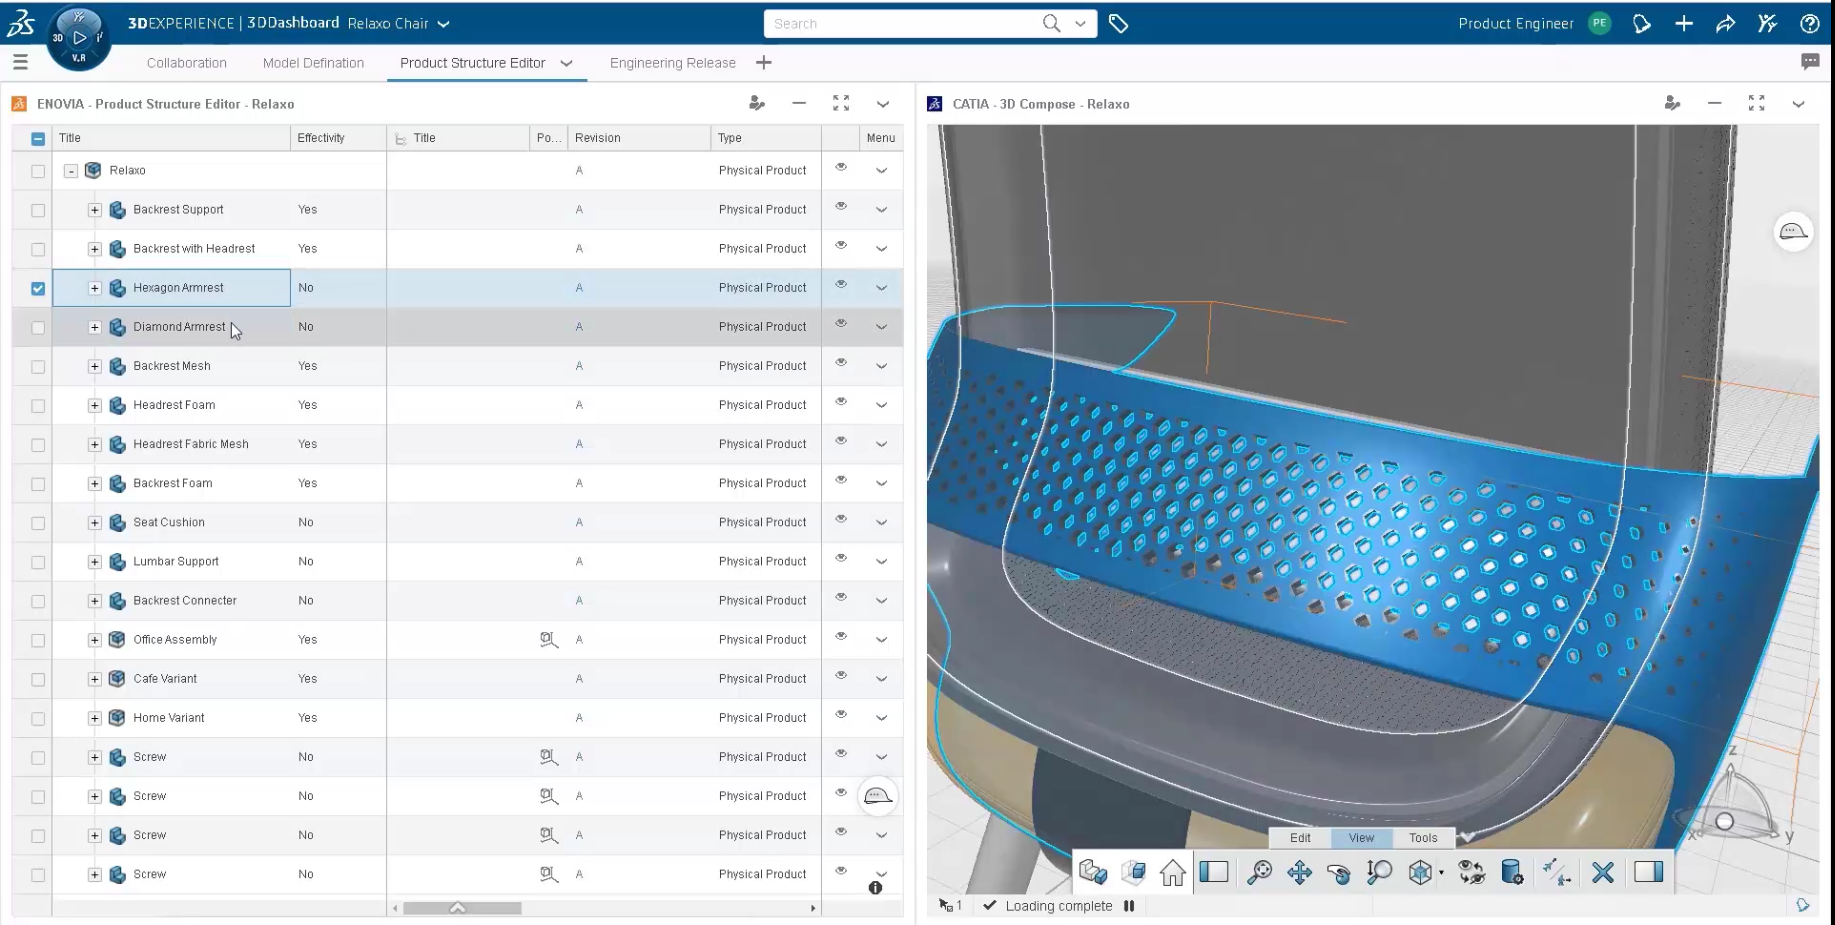Viewport: 1835px width, 925px height.
Task: Switch to the Engineering Release tab
Action: click(673, 63)
